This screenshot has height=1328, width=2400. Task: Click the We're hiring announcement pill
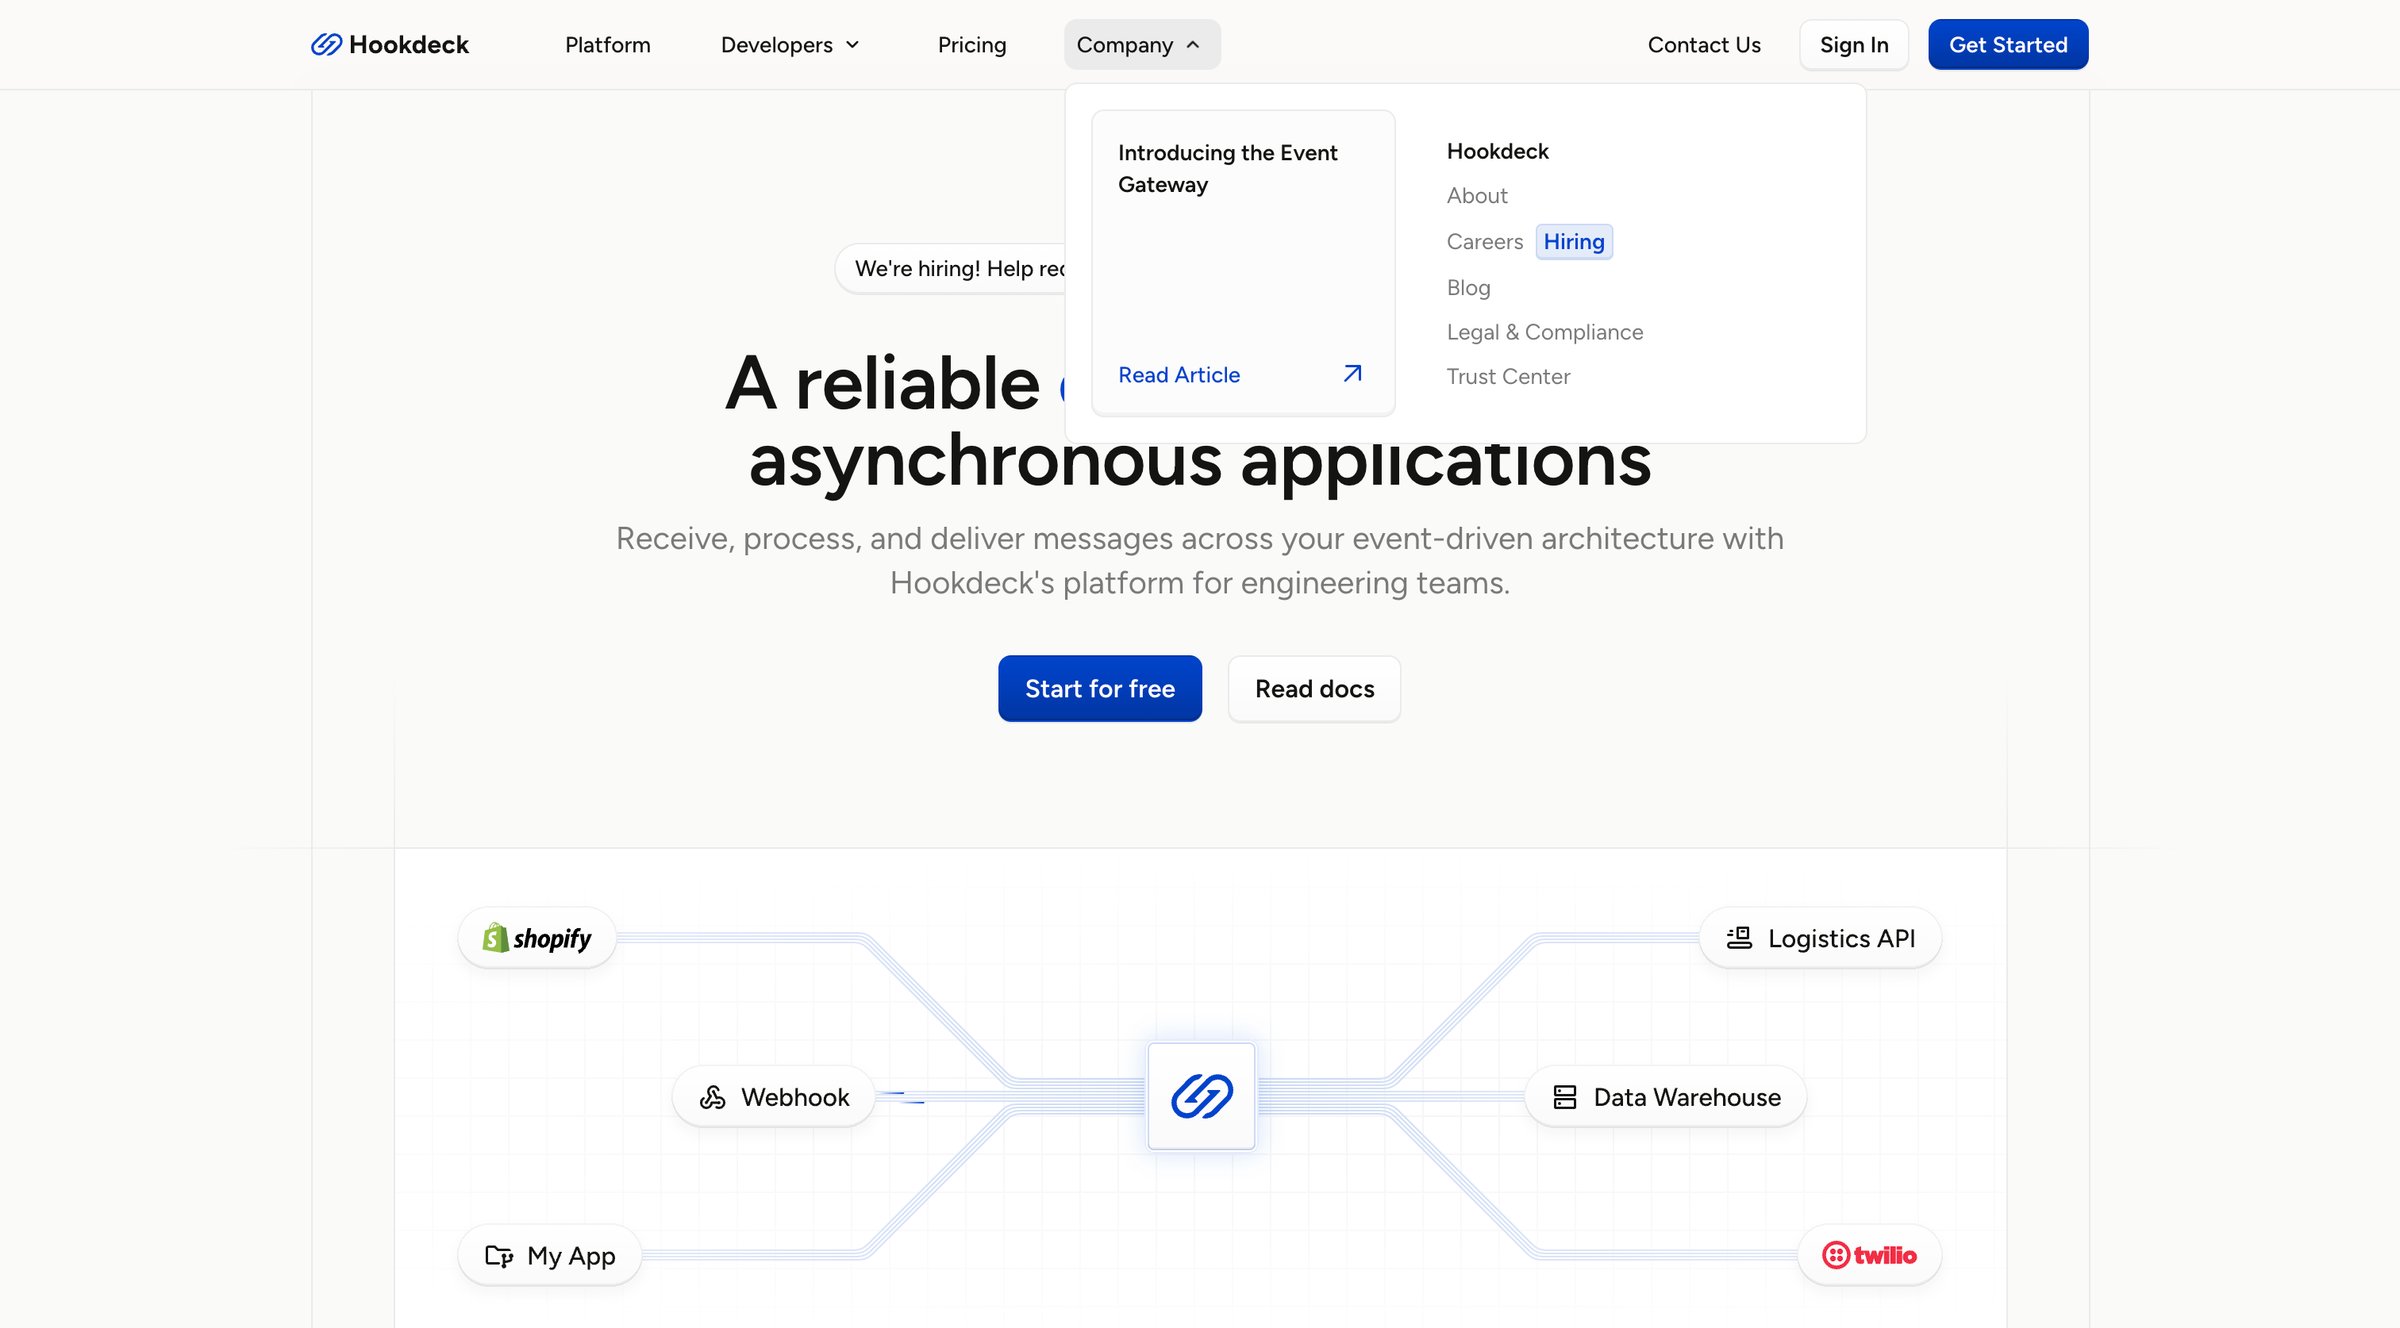coord(950,269)
